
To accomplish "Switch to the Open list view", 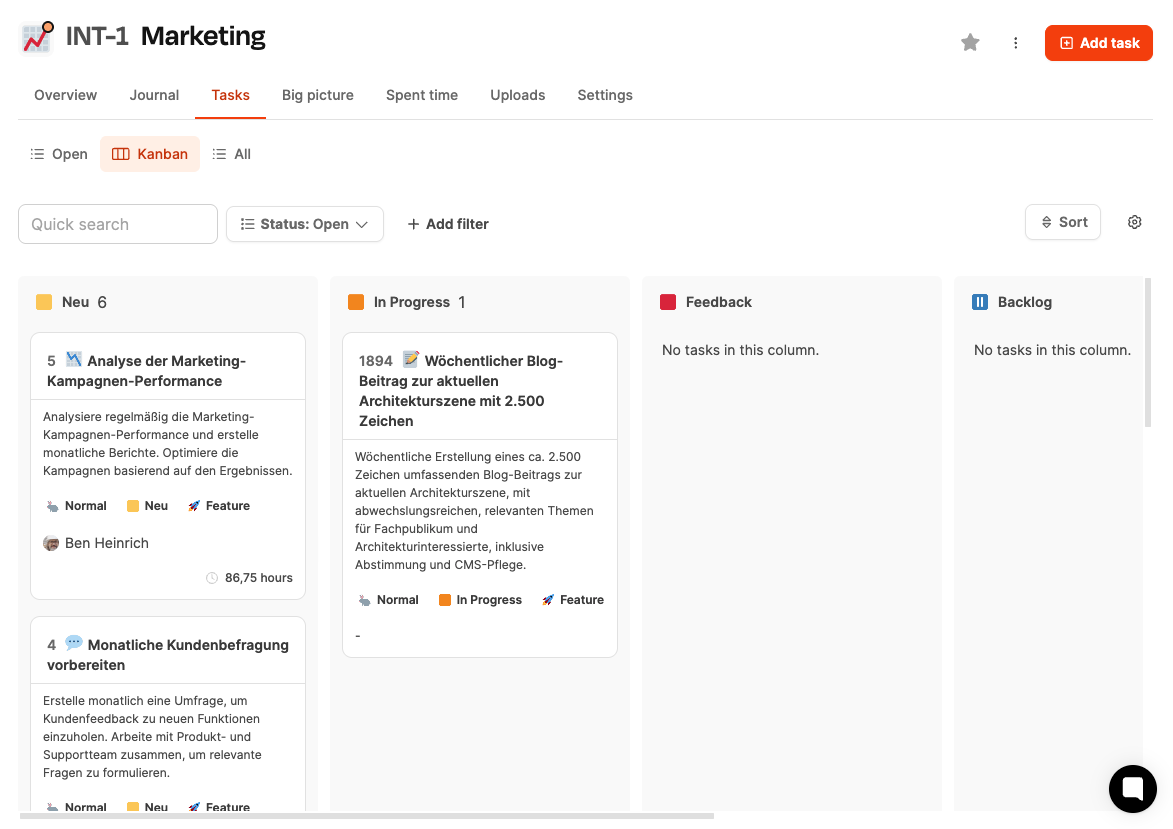I will pyautogui.click(x=59, y=154).
